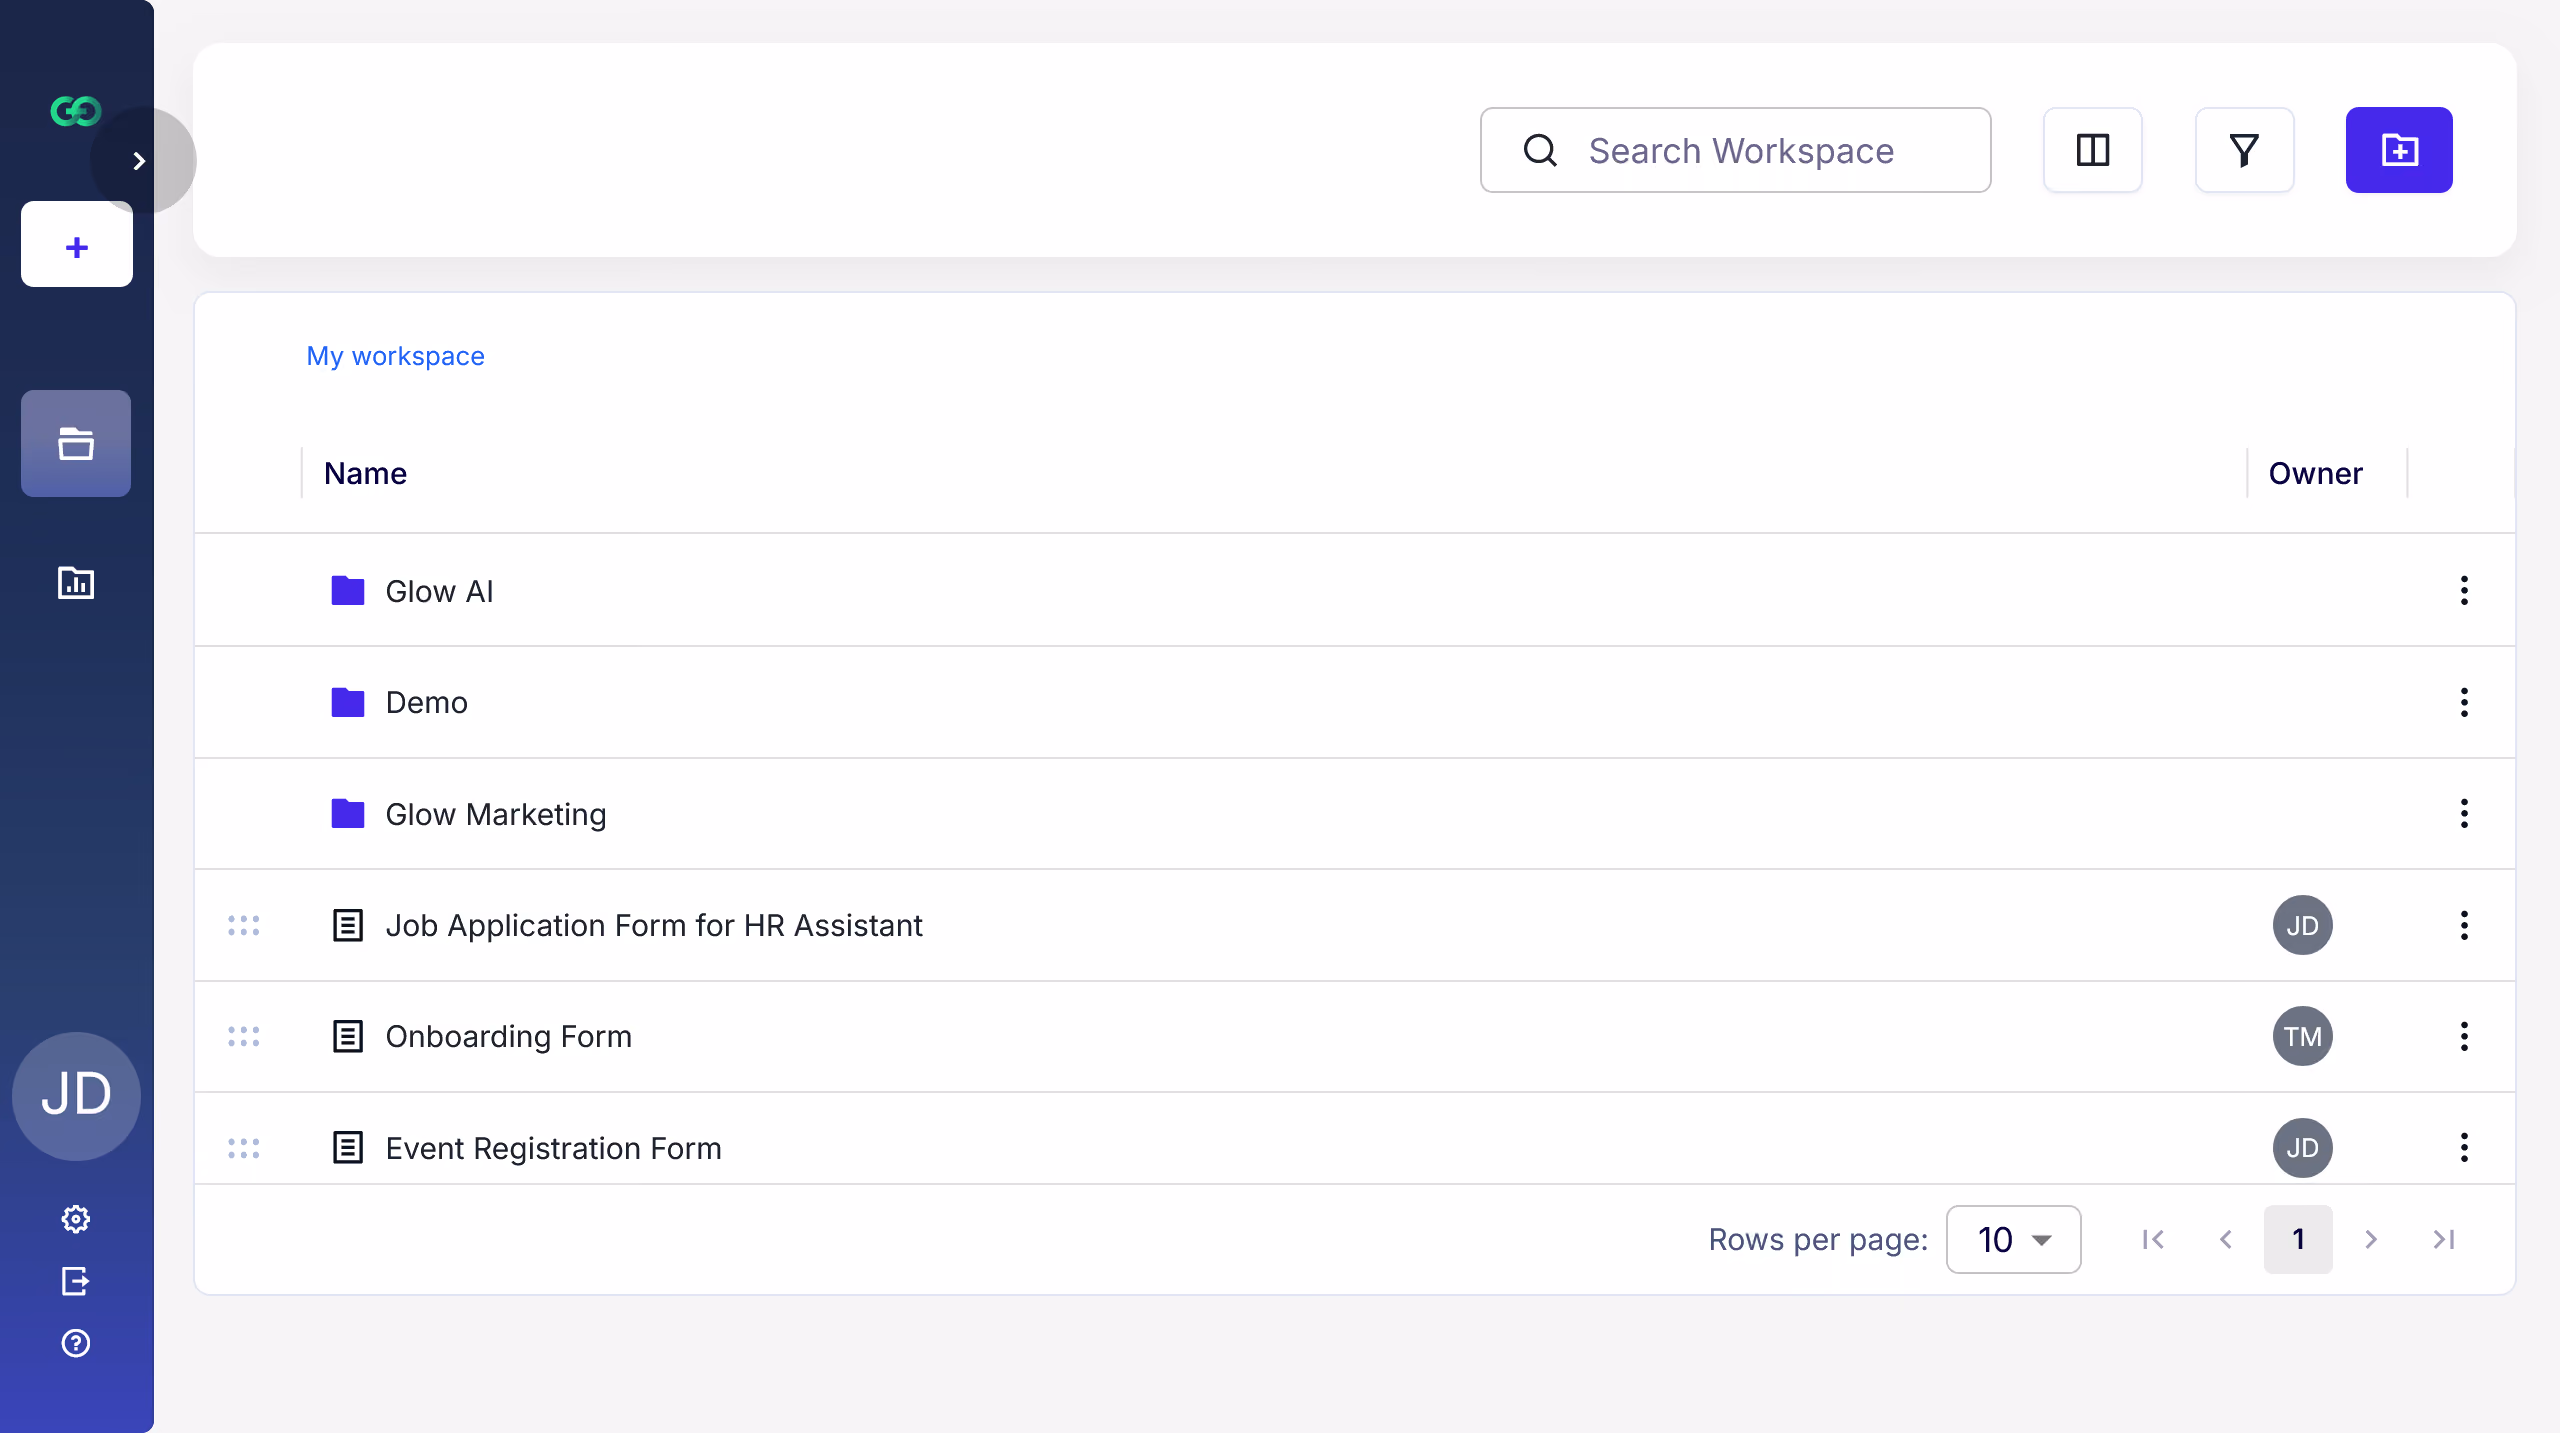The width and height of the screenshot is (2560, 1433).
Task: Click the new folder button
Action: click(x=2399, y=150)
